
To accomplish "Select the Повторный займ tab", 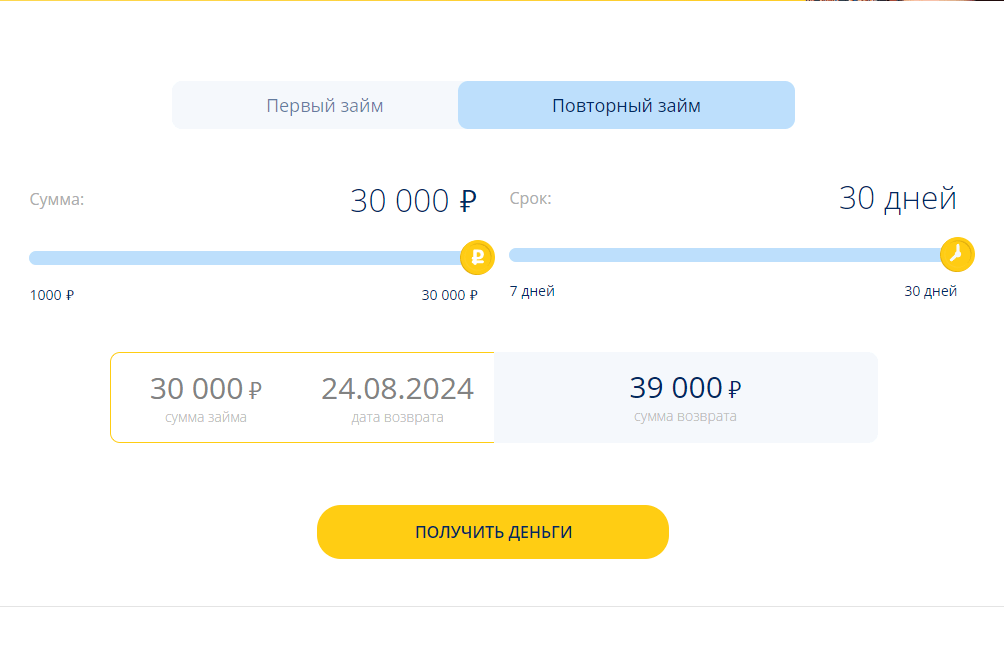I will click(x=626, y=105).
